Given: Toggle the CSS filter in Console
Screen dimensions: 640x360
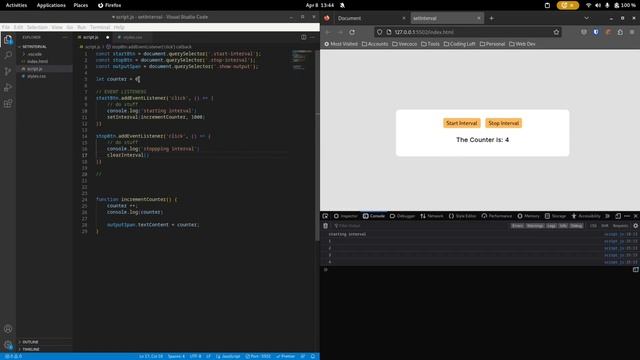Looking at the screenshot, I should [593, 226].
